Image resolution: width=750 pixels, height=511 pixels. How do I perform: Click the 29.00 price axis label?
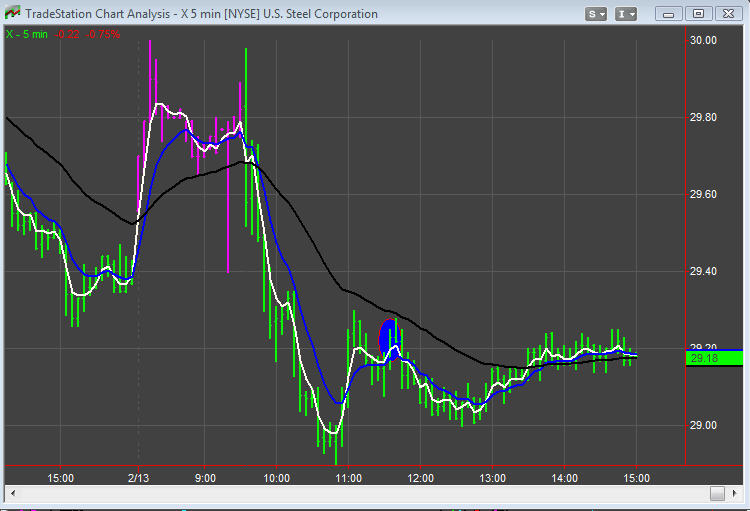pos(703,425)
